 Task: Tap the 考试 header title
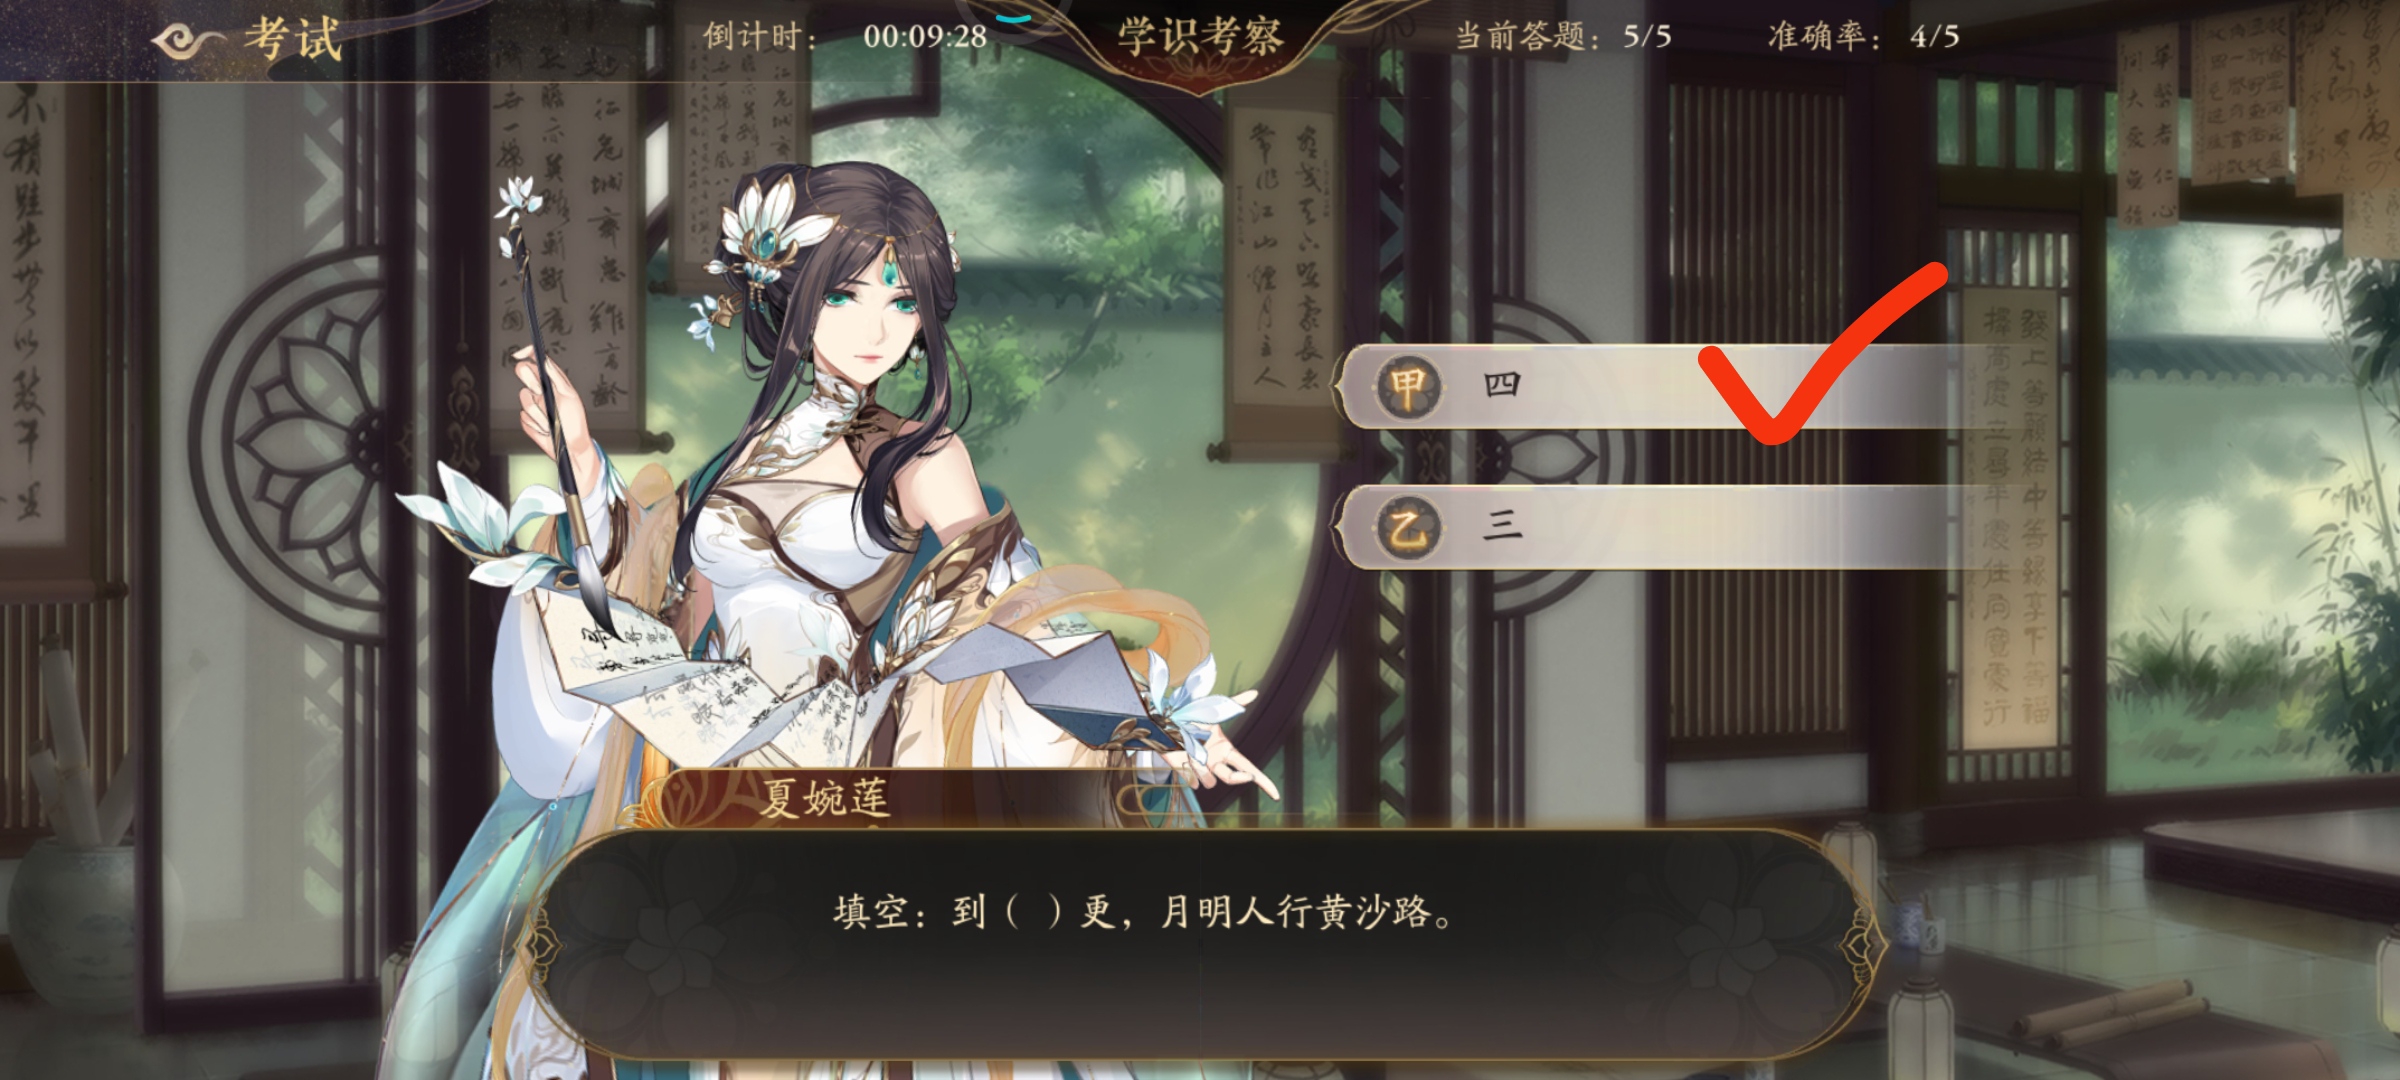pos(293,40)
